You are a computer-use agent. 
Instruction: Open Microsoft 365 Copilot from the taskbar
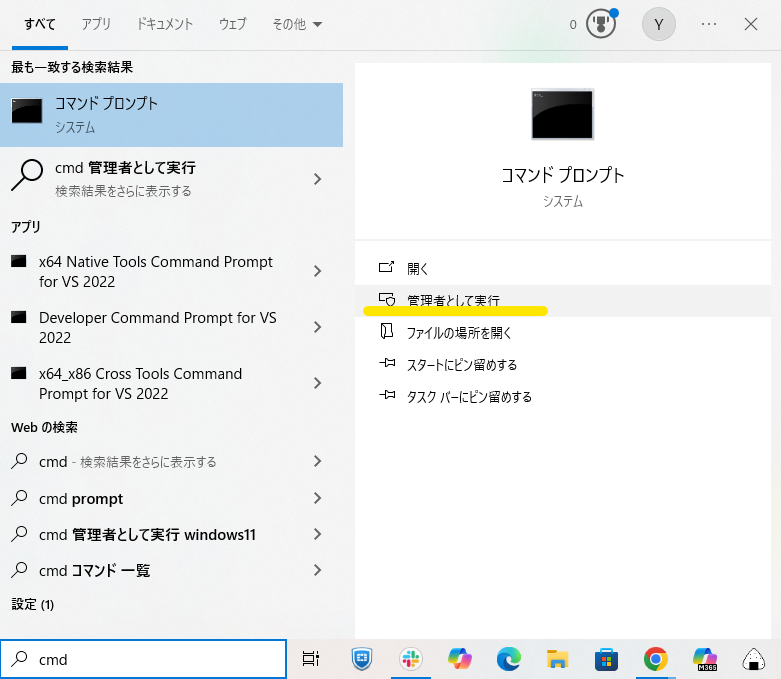click(705, 659)
